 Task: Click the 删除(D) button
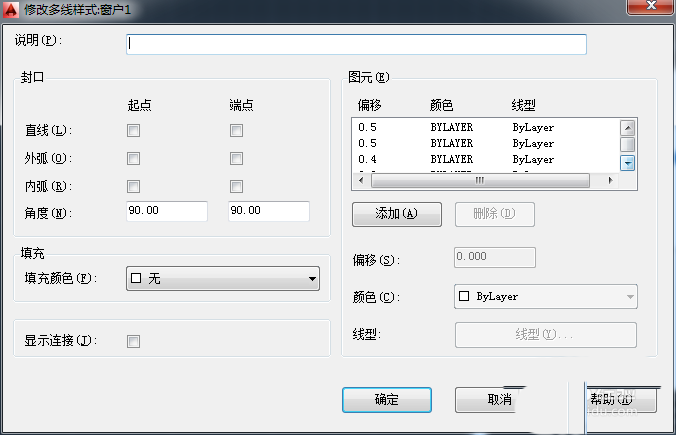click(494, 214)
